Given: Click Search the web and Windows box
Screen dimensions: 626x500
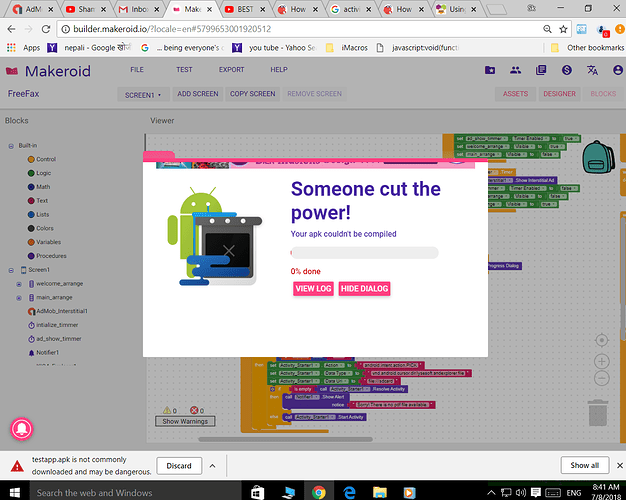Looking at the screenshot, I should point(110,492).
